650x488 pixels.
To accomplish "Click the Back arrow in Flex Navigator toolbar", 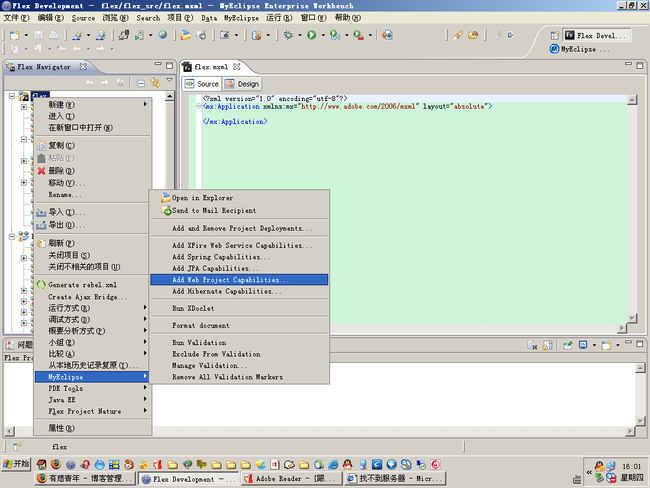I will 89,83.
